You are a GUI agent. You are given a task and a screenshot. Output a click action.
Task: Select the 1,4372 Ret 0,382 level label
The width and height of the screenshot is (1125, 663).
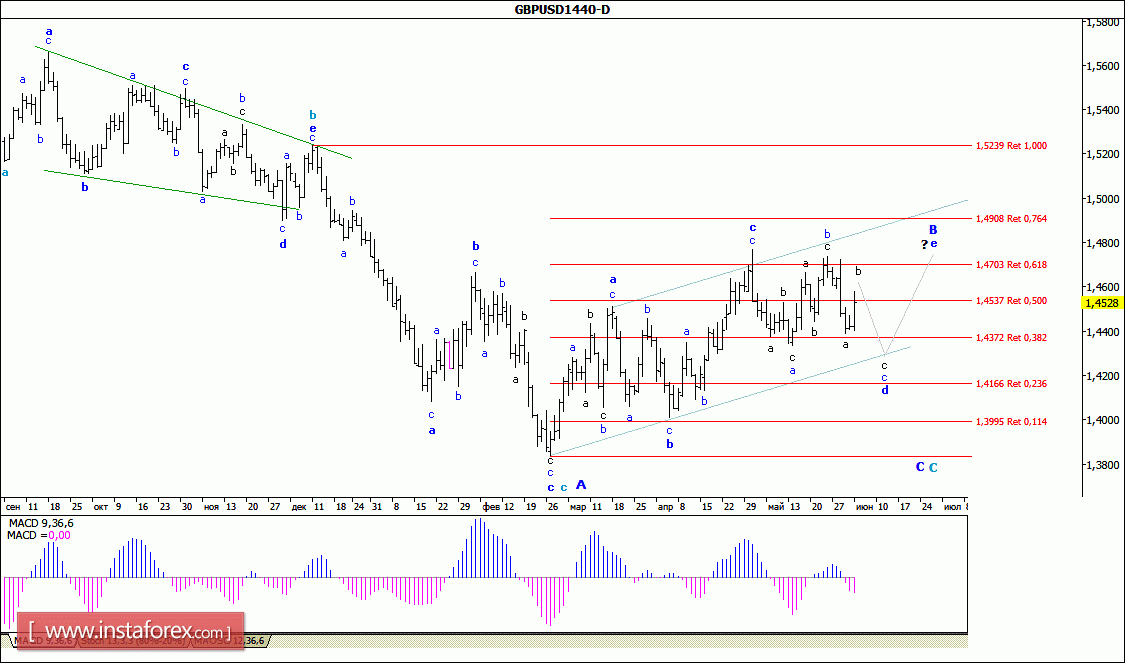(1011, 337)
